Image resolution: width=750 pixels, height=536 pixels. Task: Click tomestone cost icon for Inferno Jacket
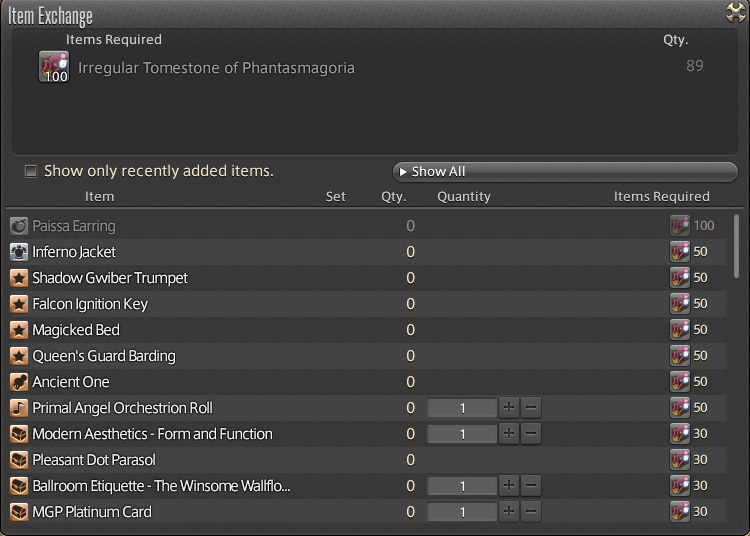tap(680, 252)
